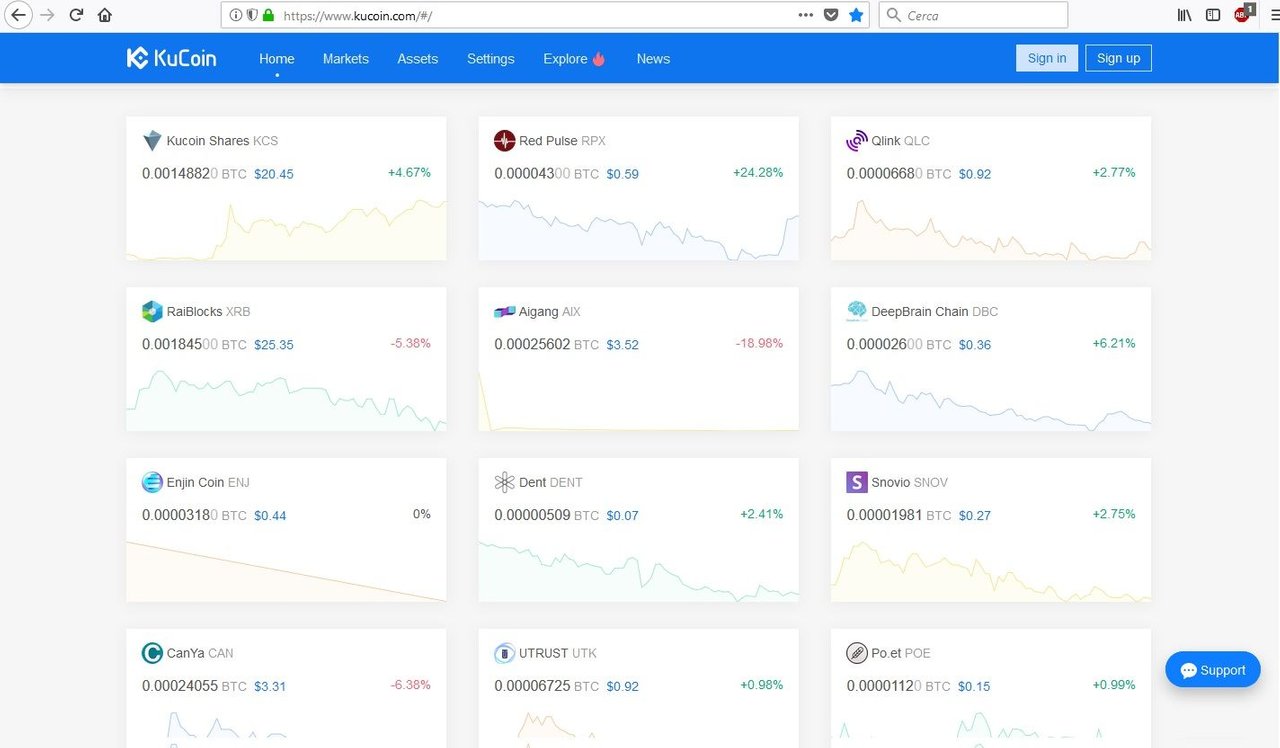Image resolution: width=1280 pixels, height=748 pixels.
Task: Click the 0.00024055 BTC value of CanYa
Action: point(194,686)
